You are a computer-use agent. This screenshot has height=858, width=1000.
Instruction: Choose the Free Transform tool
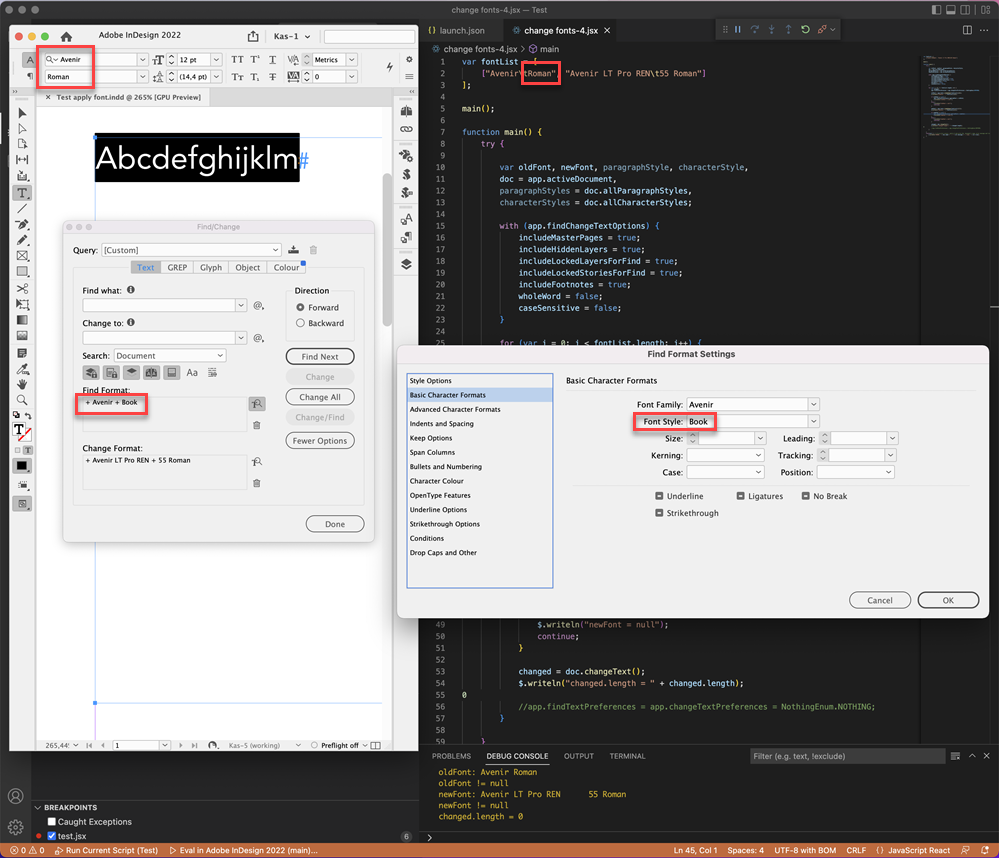tap(22, 304)
